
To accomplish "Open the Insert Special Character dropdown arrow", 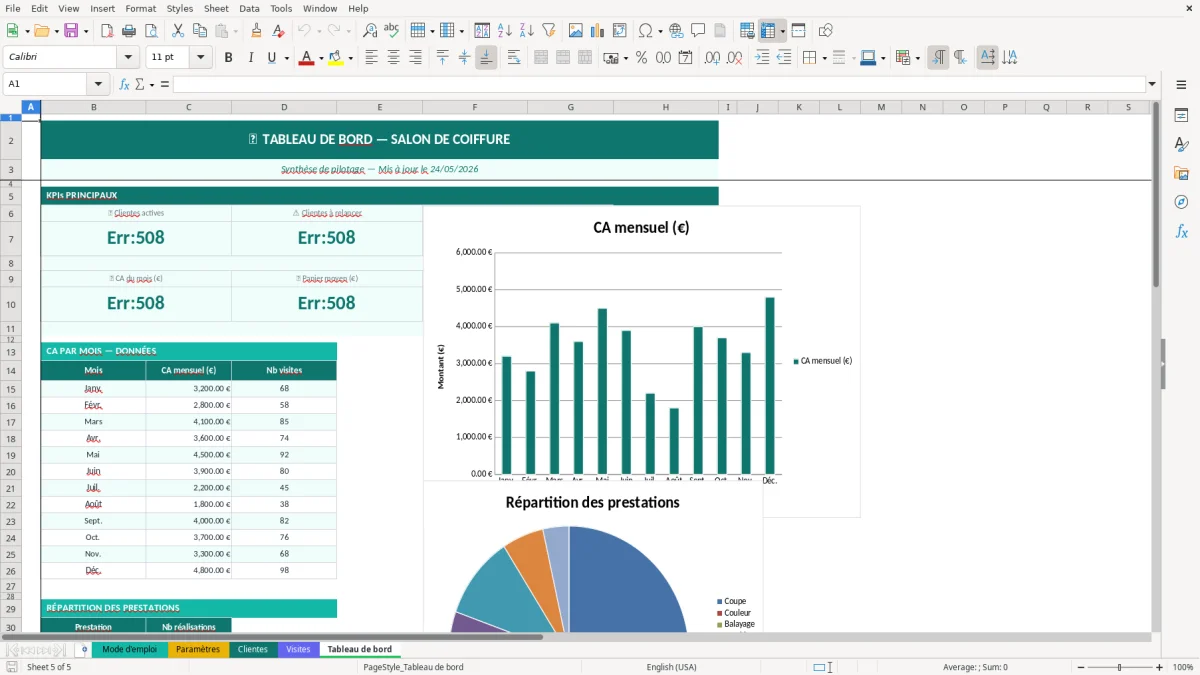I will tap(660, 31).
